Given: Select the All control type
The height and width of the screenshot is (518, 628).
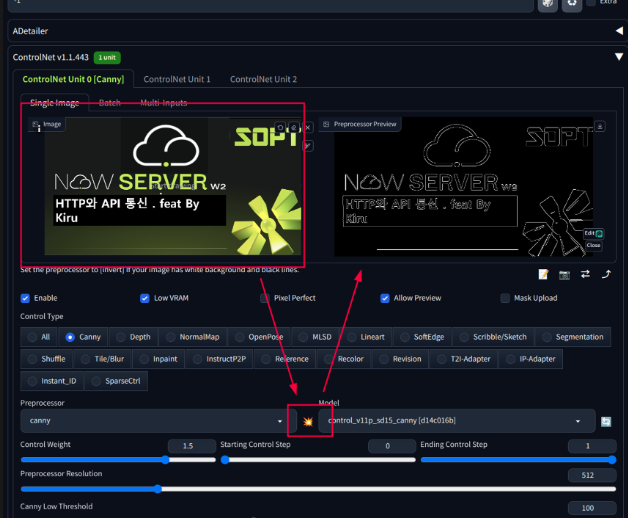Looking at the screenshot, I should coord(39,337).
